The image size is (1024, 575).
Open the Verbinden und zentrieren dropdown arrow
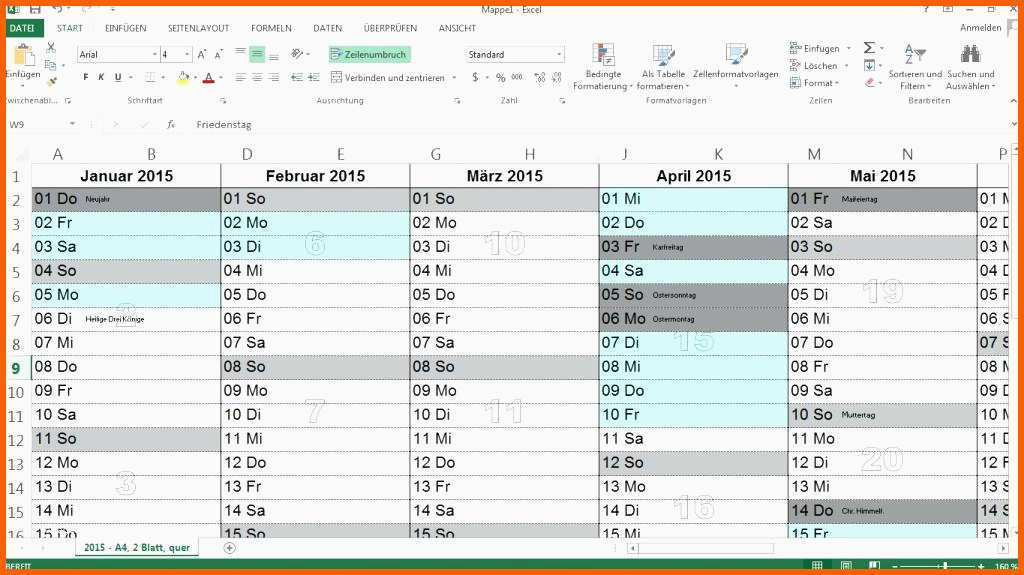(x=454, y=78)
